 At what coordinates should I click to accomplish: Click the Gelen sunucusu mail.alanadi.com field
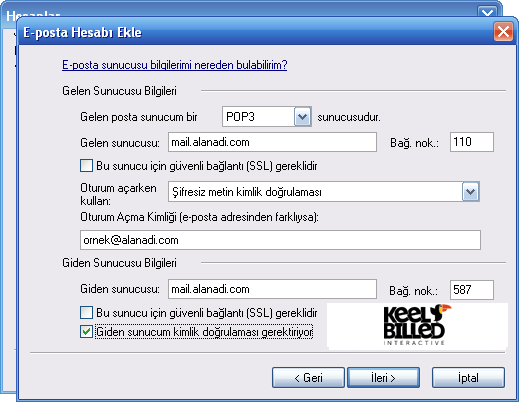(272, 142)
